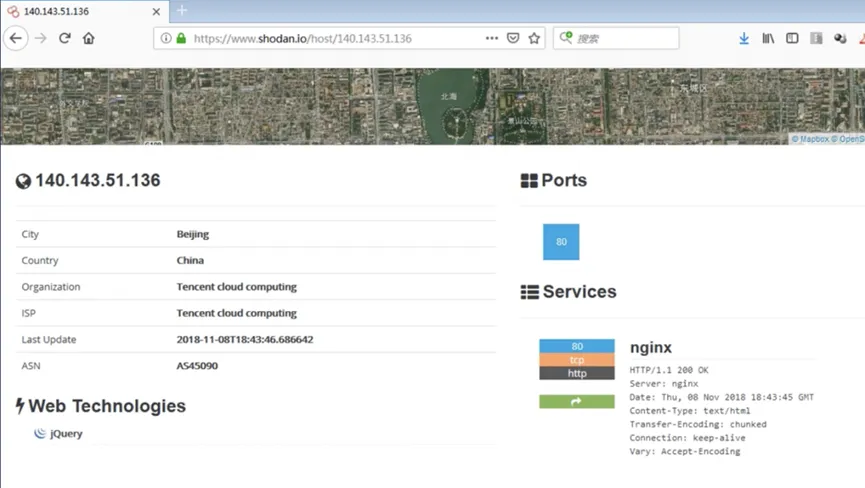Click the extension icon beside reader view
Viewport: 865px width, 488px height.
click(x=840, y=38)
